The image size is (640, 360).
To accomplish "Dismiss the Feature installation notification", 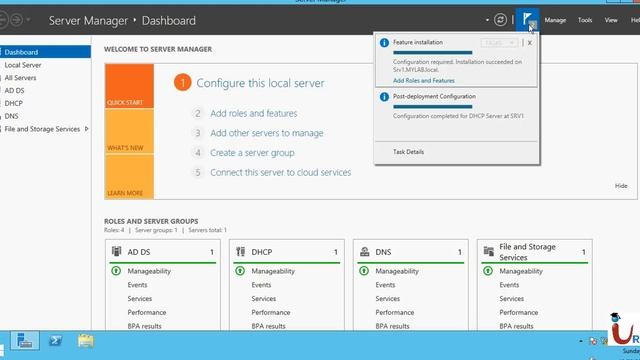I will point(530,42).
